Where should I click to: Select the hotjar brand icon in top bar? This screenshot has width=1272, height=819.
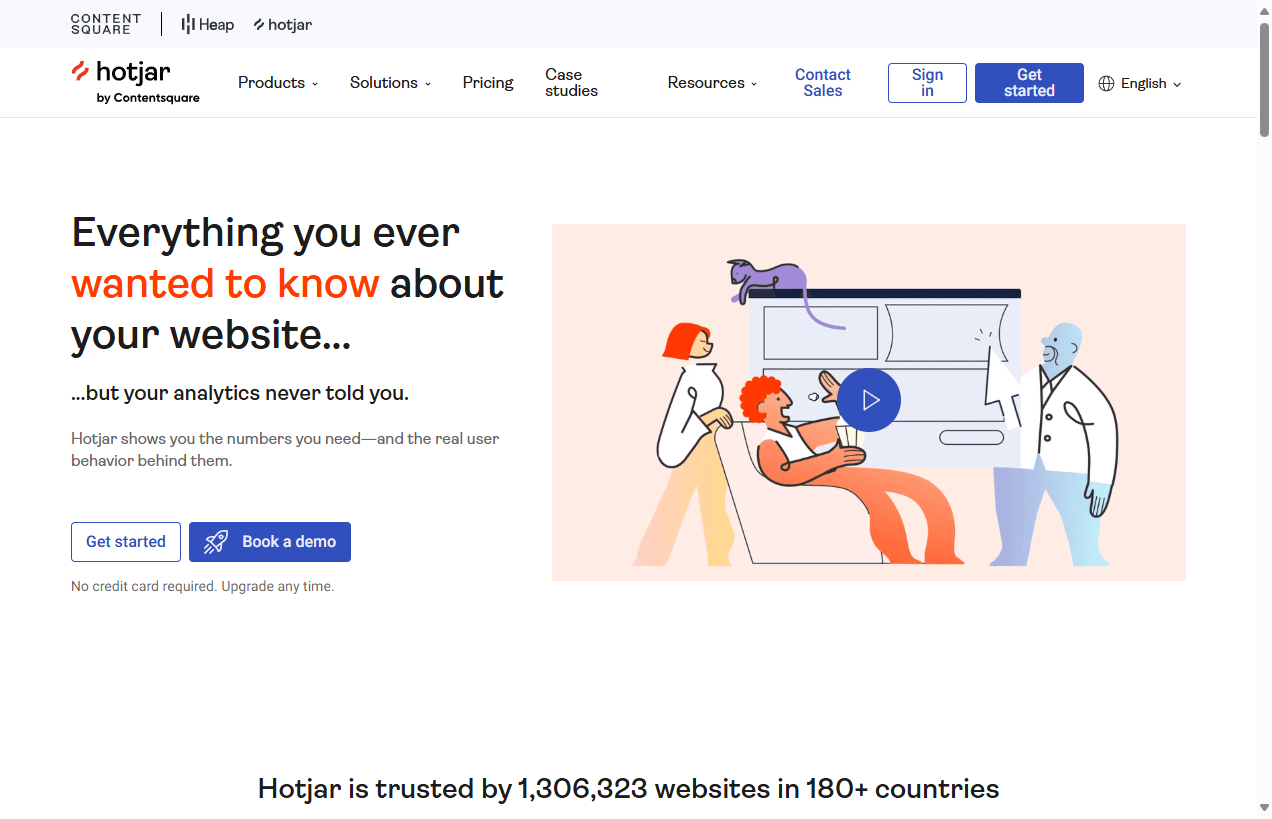tap(257, 24)
